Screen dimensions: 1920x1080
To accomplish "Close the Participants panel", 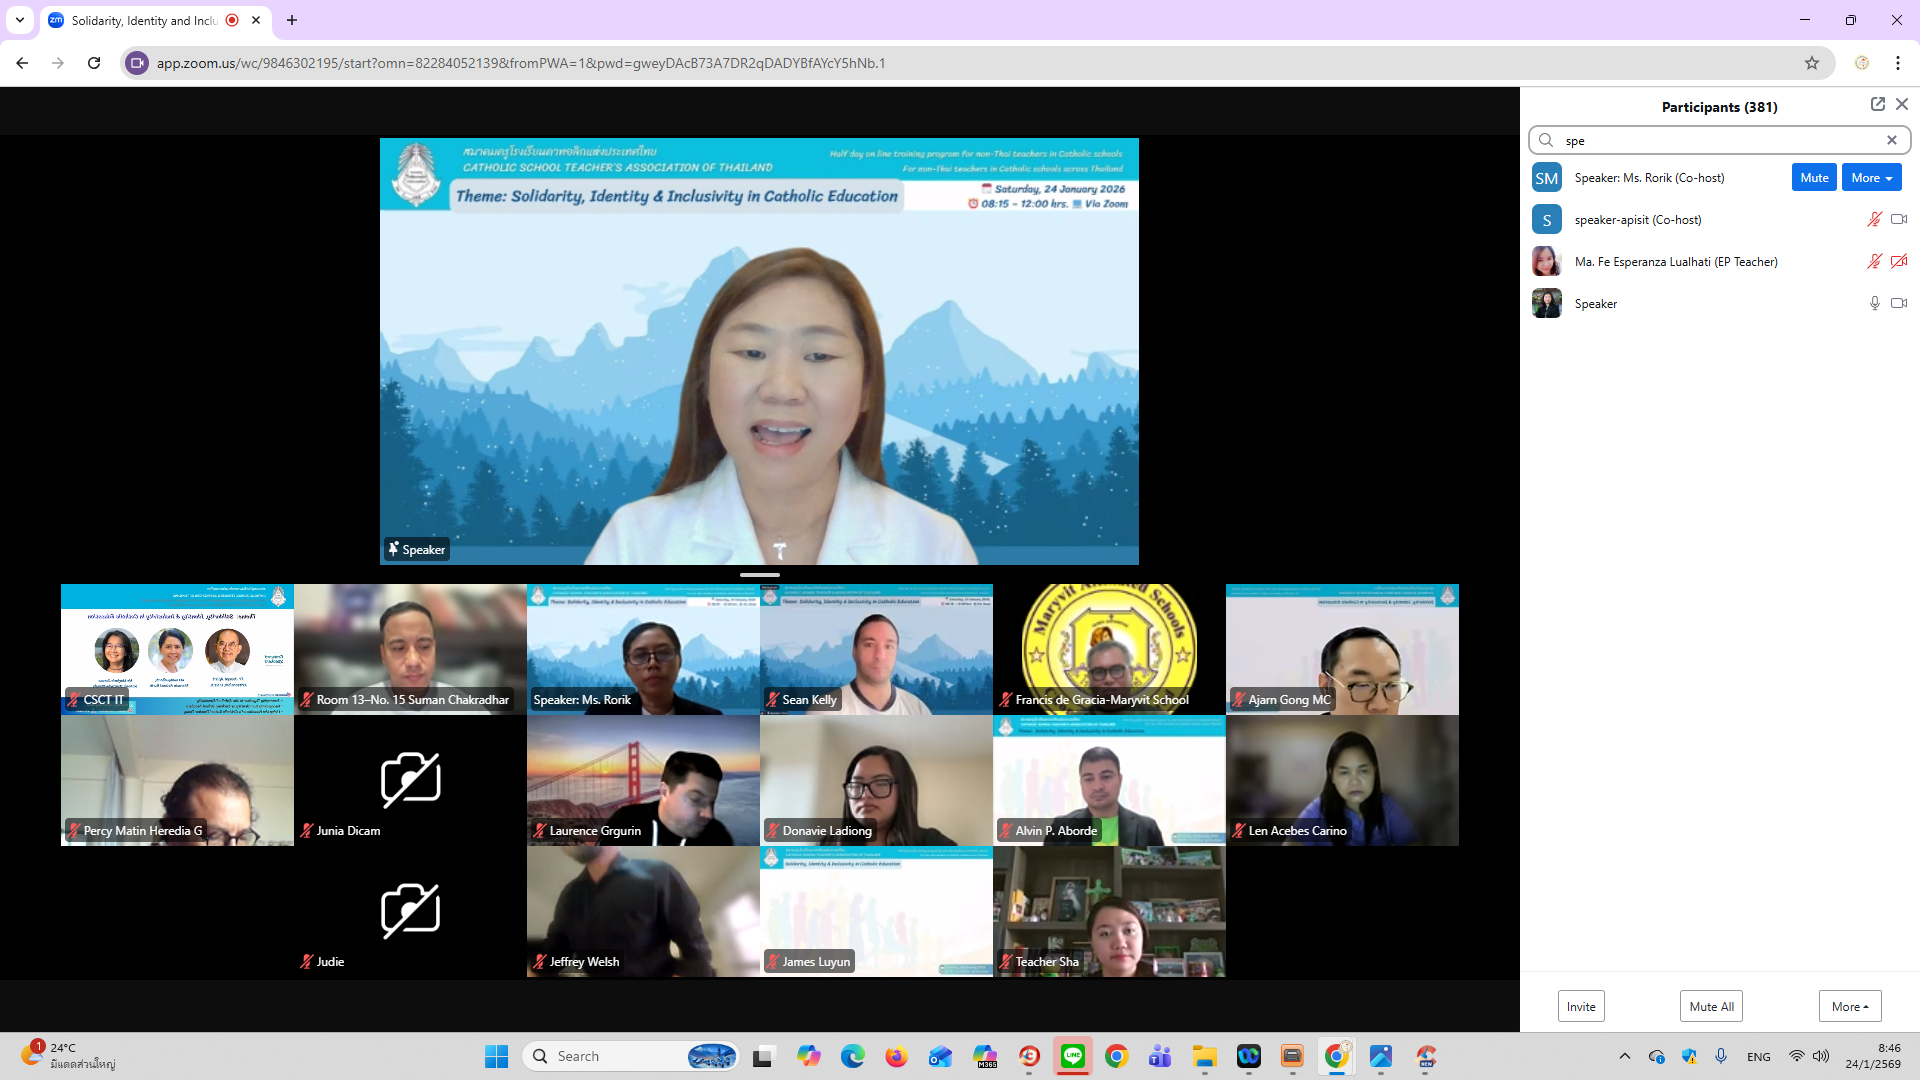I will click(1902, 104).
